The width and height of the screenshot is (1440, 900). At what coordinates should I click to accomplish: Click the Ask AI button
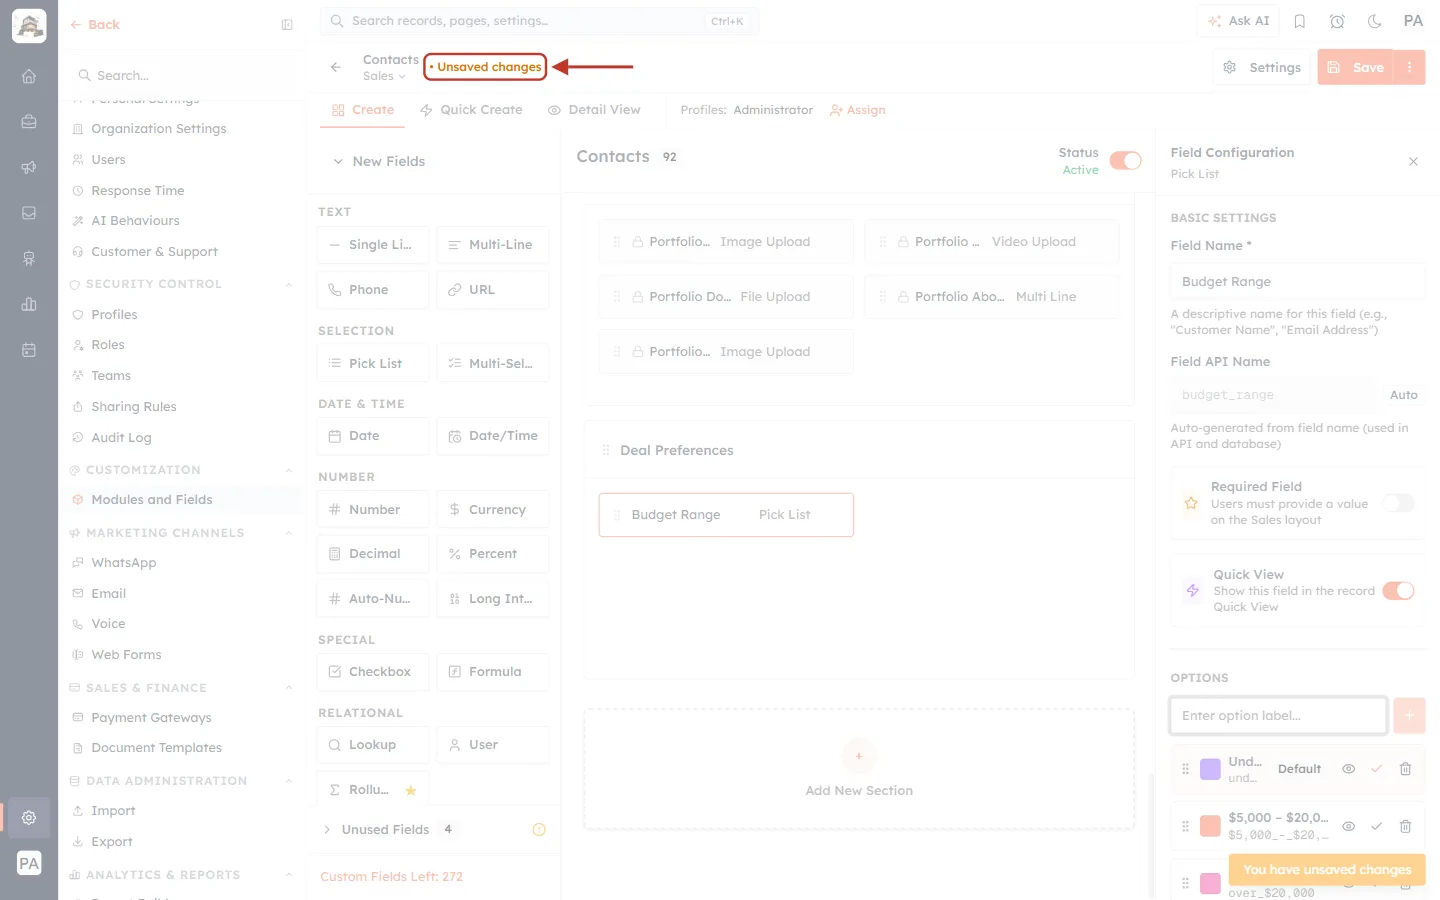[x=1238, y=21]
